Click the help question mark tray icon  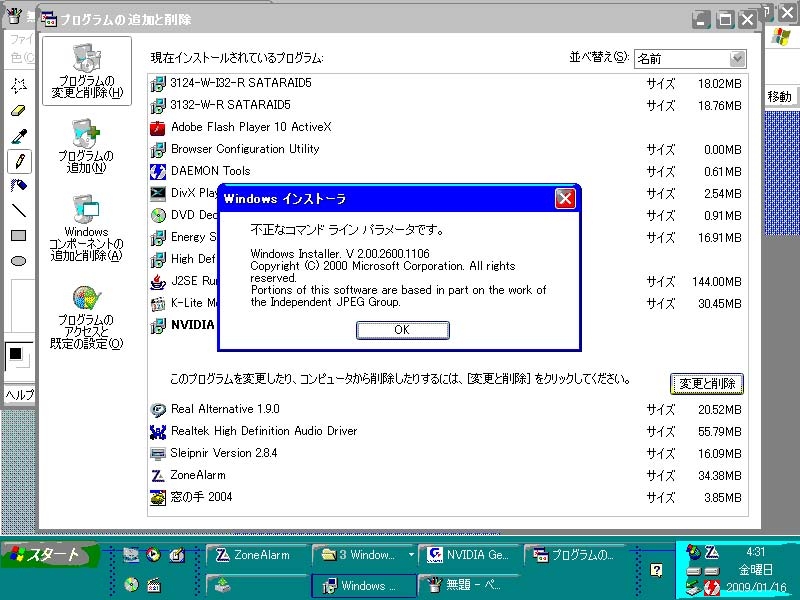coord(656,570)
